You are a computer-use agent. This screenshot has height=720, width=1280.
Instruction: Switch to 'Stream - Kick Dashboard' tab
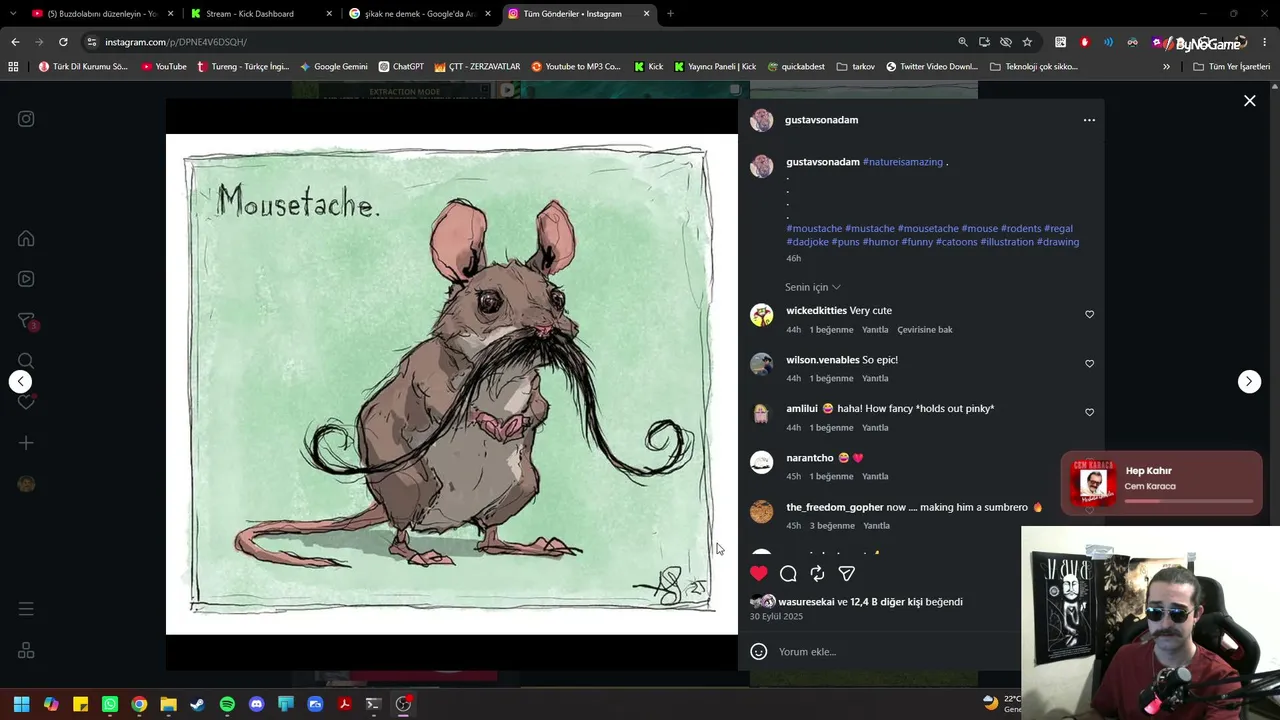click(x=260, y=14)
